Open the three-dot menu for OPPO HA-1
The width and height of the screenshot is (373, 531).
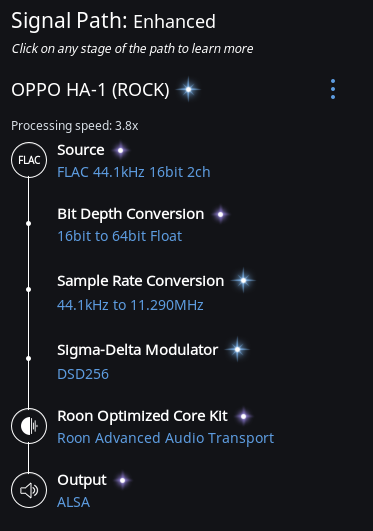pos(333,89)
